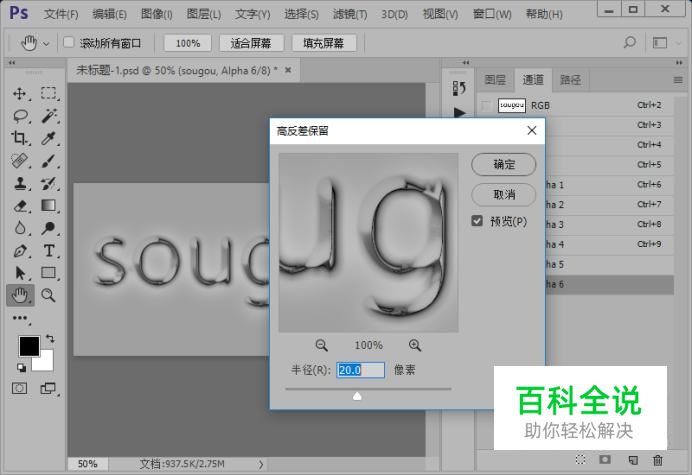Screen dimensions: 692x475
Task: Open the Channels panel menu
Action: click(678, 80)
